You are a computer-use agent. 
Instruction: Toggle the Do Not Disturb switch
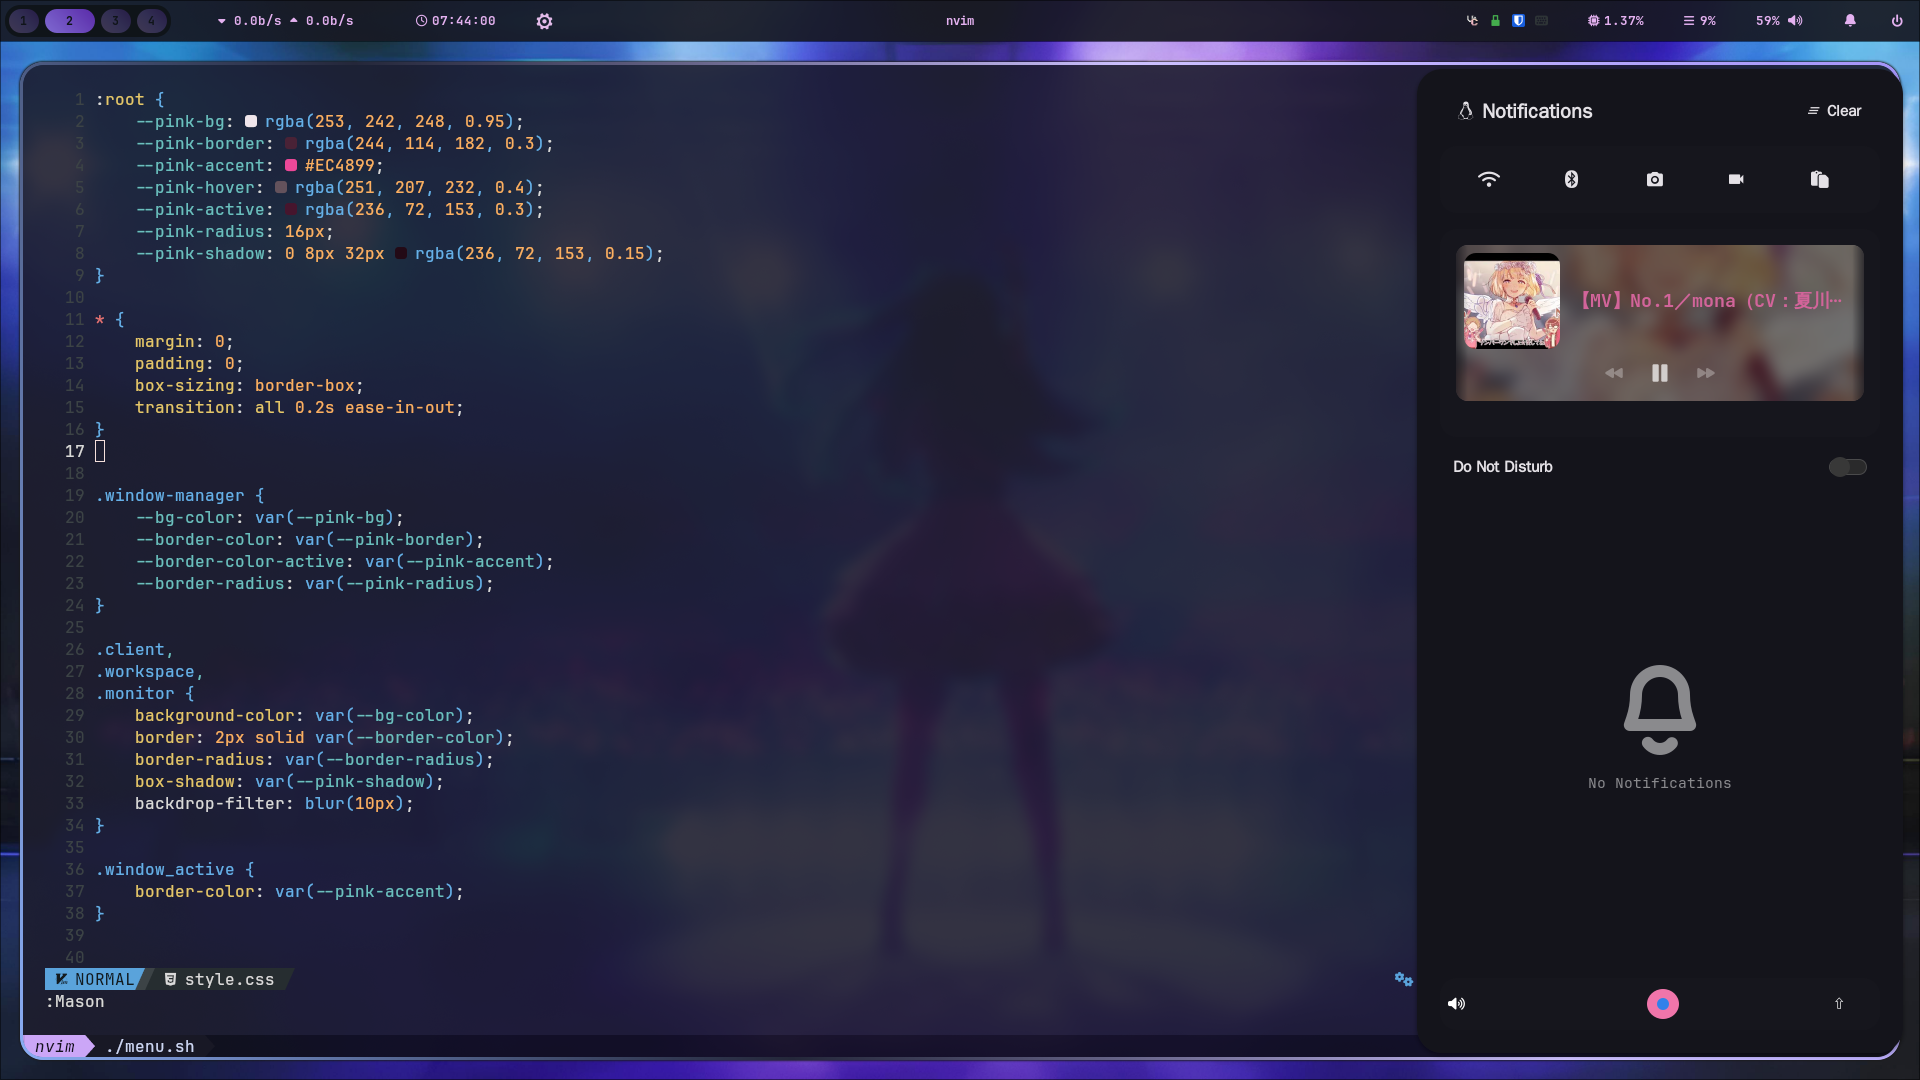click(x=1847, y=467)
